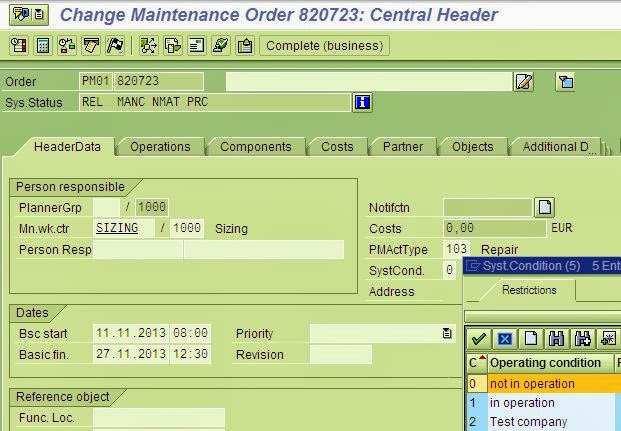Select 'in operation' row

tap(544, 402)
